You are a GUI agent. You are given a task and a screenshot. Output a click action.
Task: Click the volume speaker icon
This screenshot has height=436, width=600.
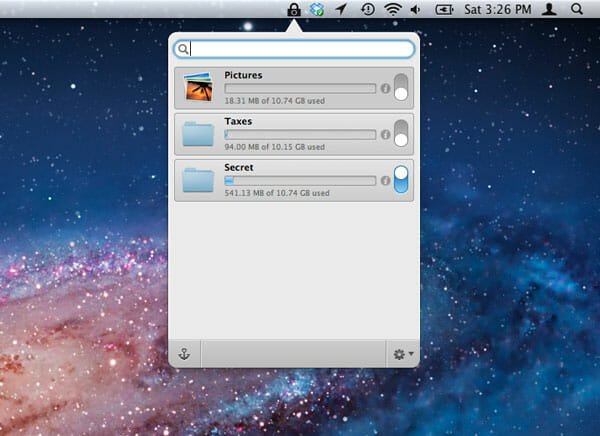click(x=414, y=9)
